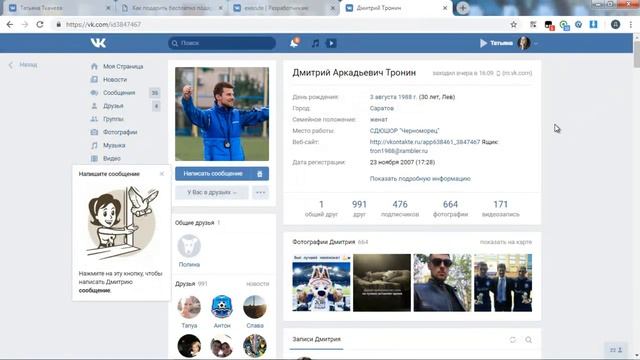
Task: Open the Сообщения sidebar link
Action: point(119,93)
